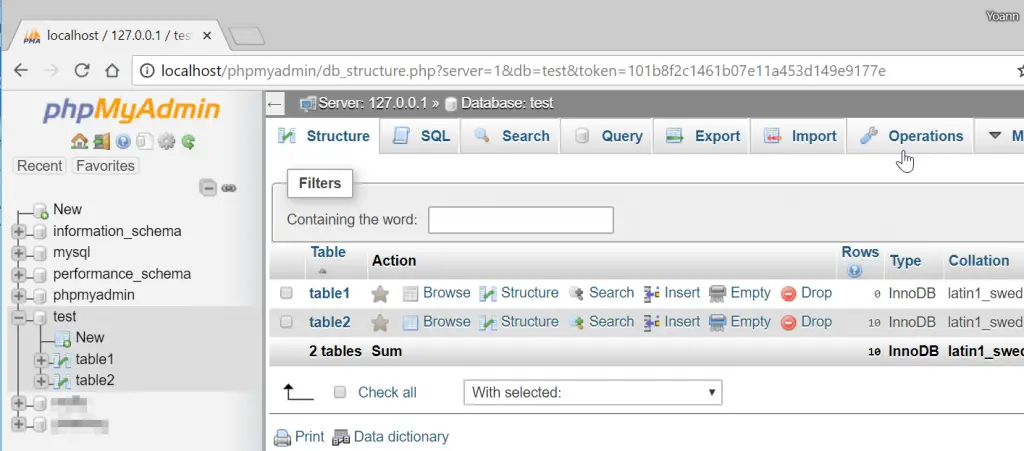This screenshot has height=451, width=1024.
Task: Reload navigation panel with green refresh icon
Action: pyautogui.click(x=187, y=141)
